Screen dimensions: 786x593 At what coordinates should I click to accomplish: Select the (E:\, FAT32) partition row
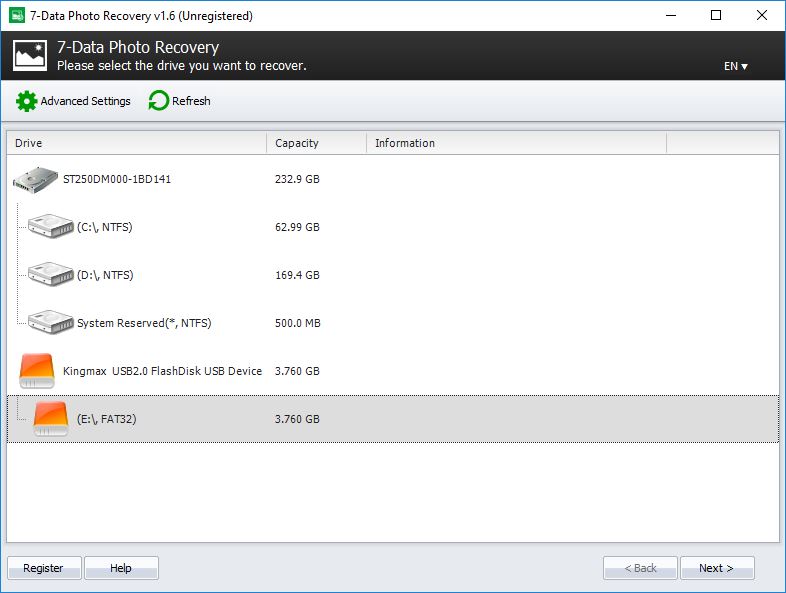393,419
